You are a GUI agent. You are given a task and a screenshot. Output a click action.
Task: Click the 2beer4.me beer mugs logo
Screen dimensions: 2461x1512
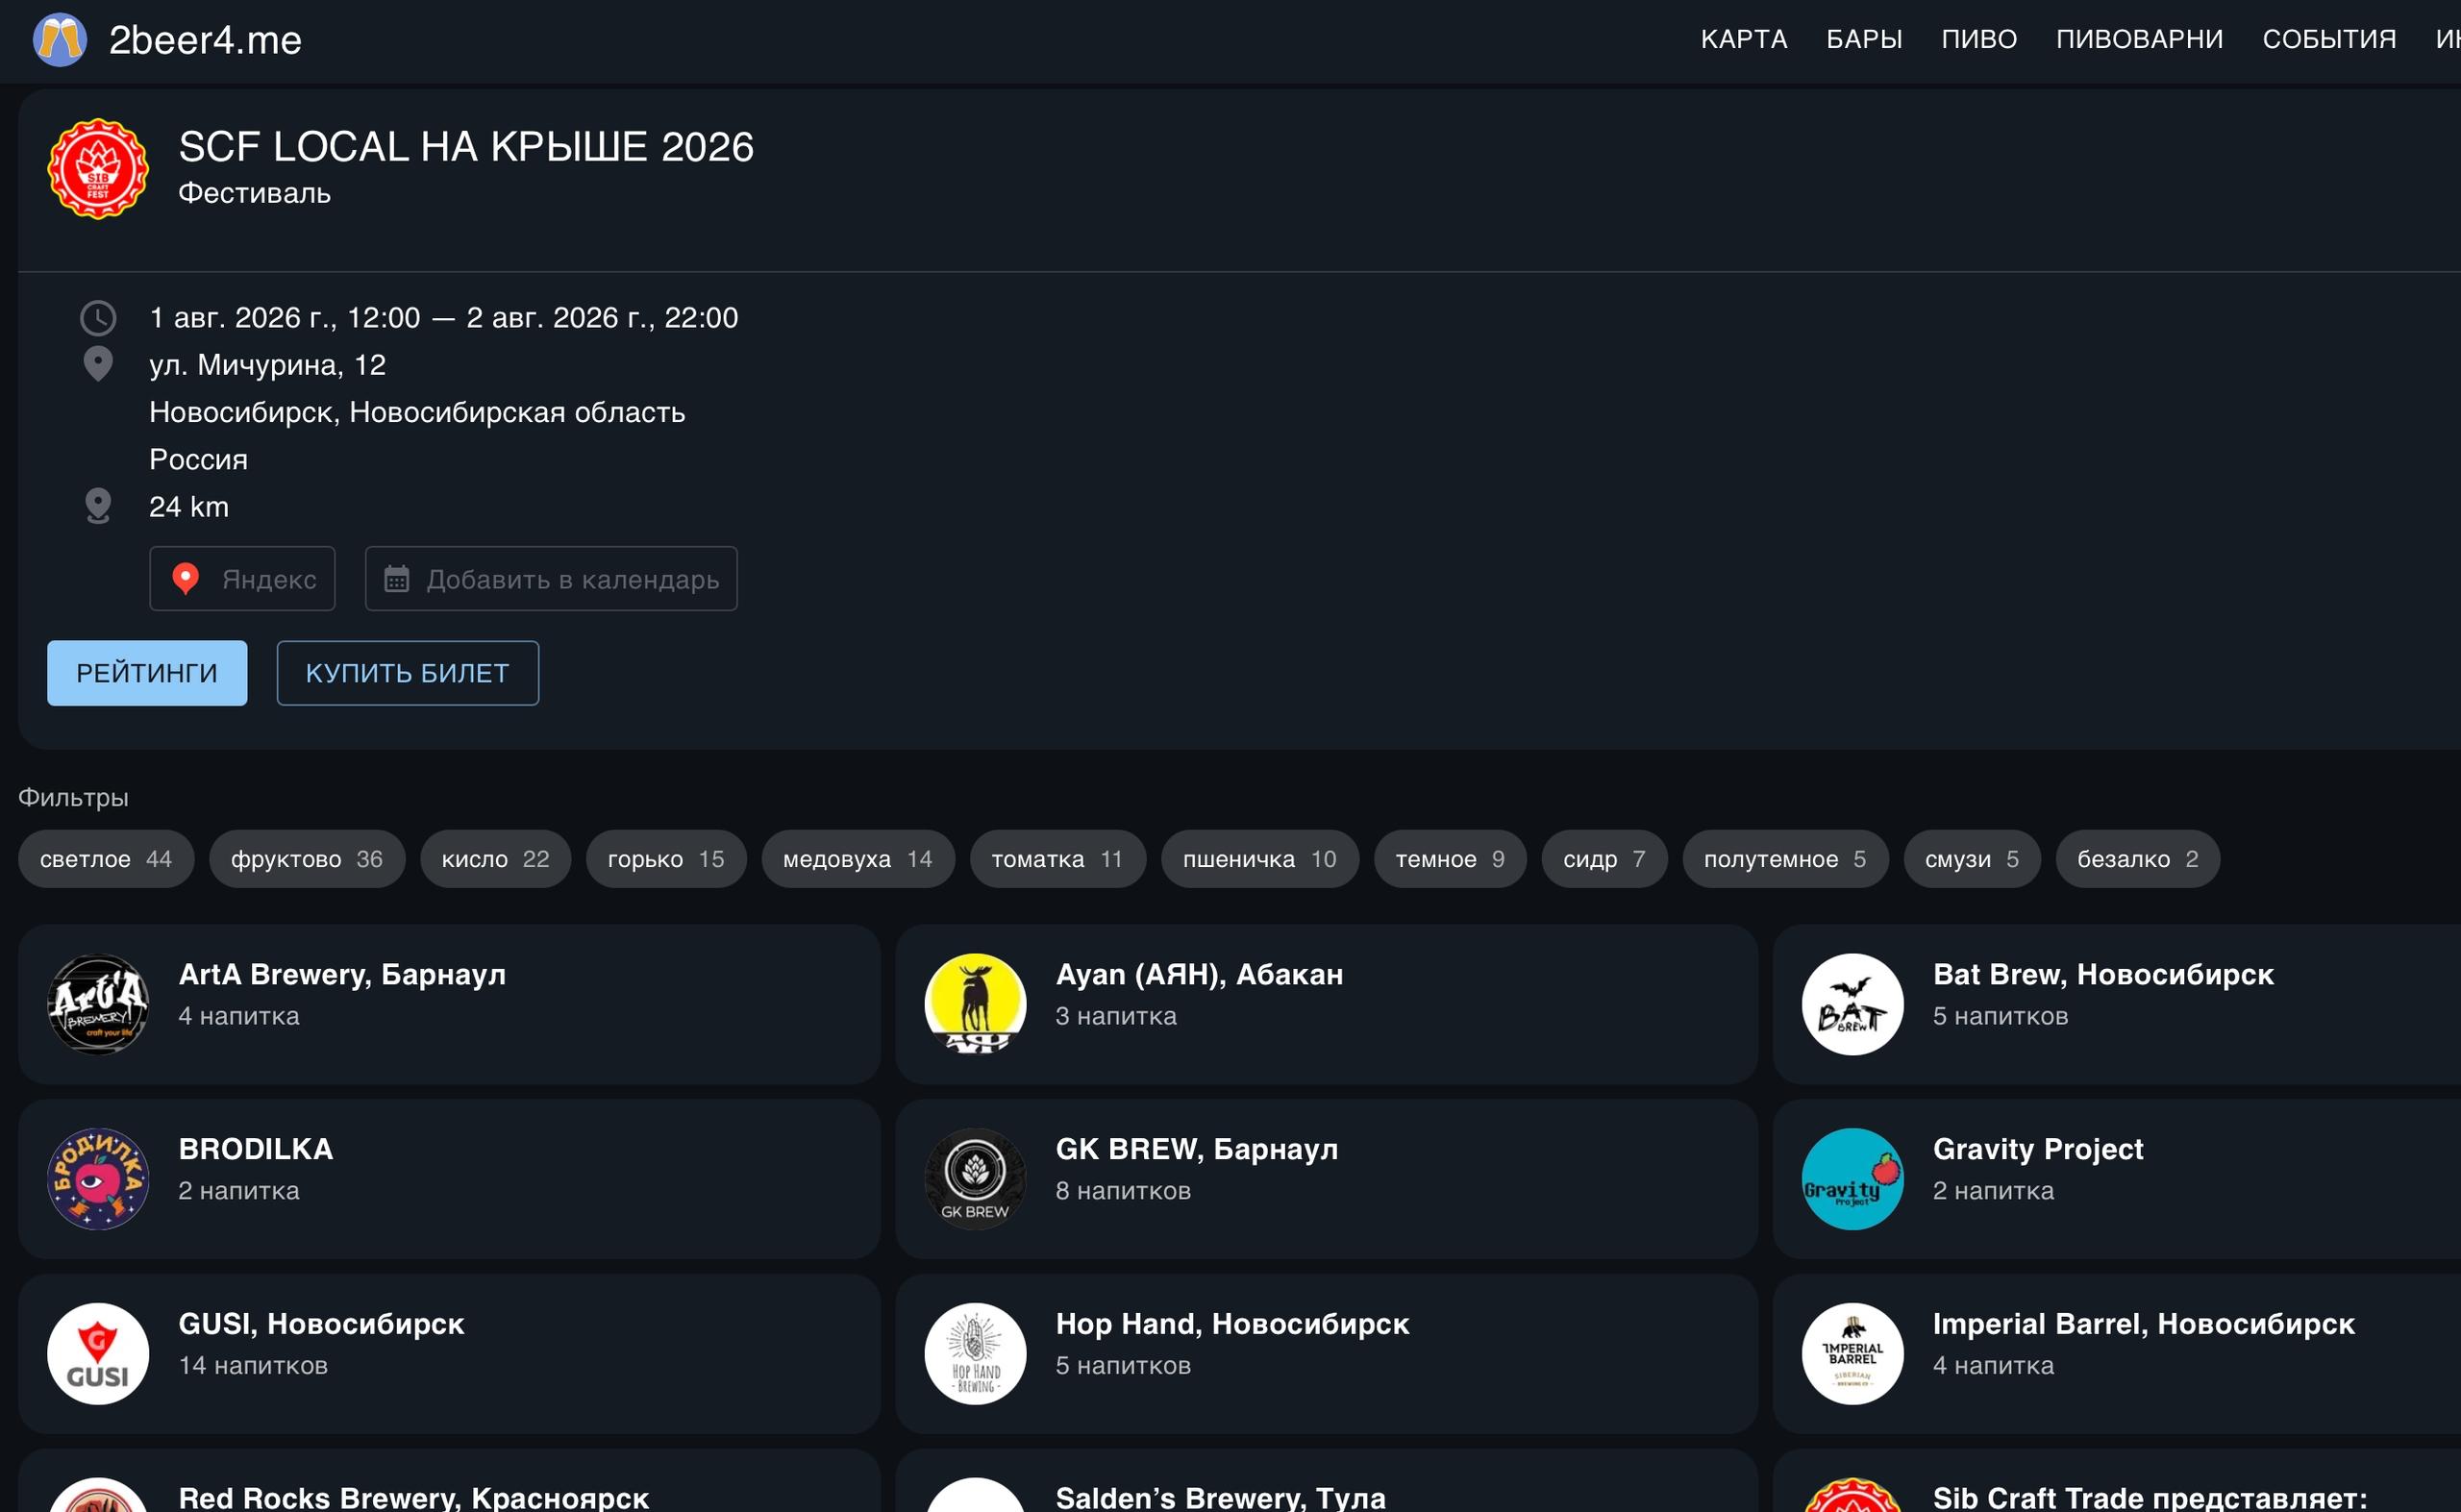(x=60, y=40)
